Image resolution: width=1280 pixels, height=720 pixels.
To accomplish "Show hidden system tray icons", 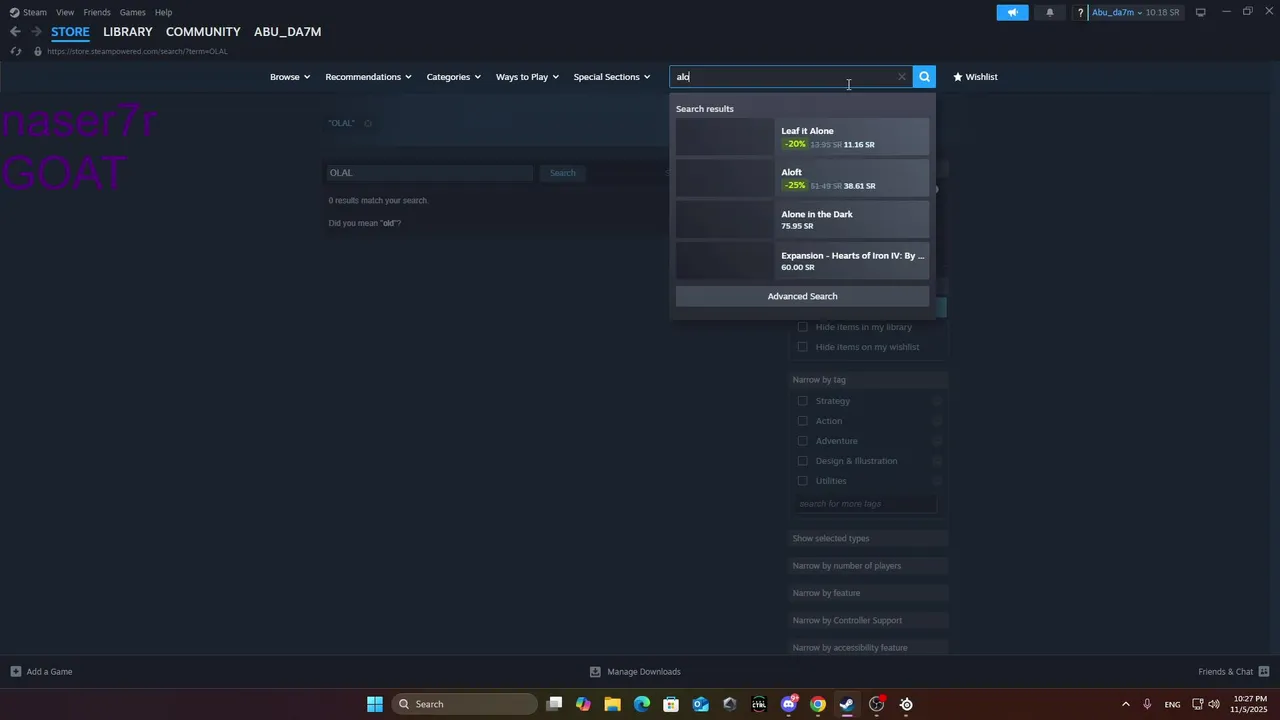I will click(1125, 704).
